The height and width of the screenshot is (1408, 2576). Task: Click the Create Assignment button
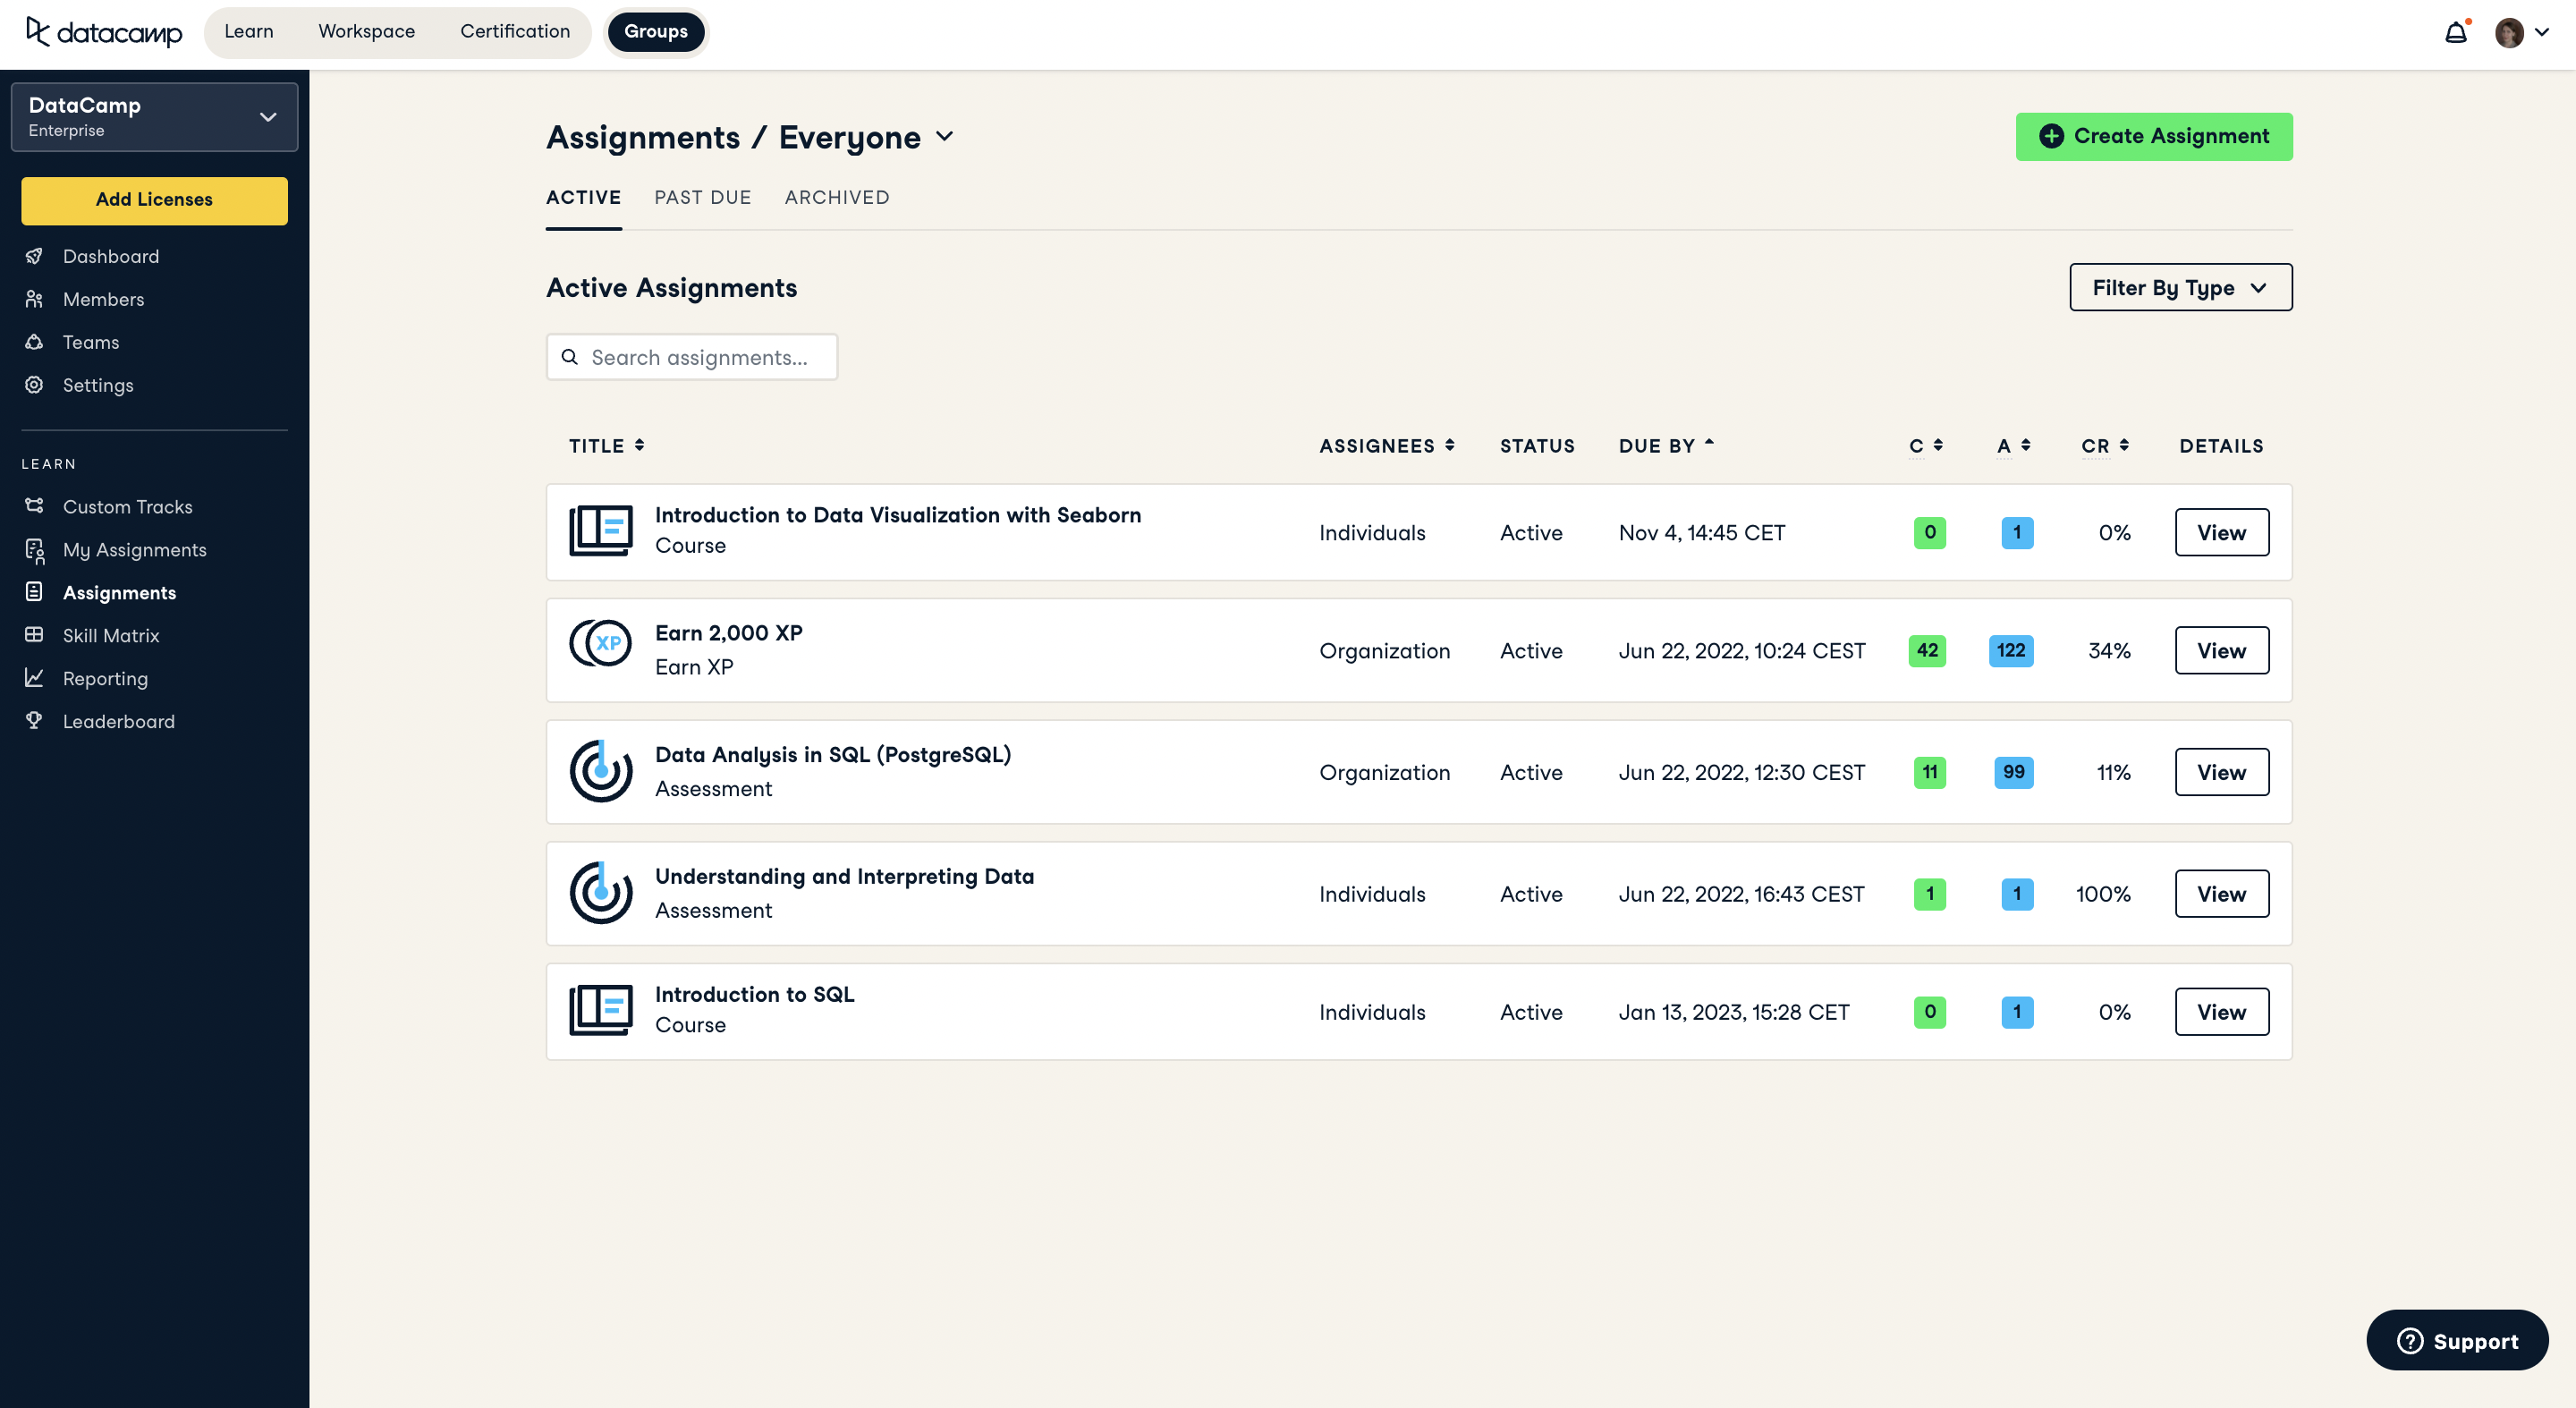click(2153, 137)
